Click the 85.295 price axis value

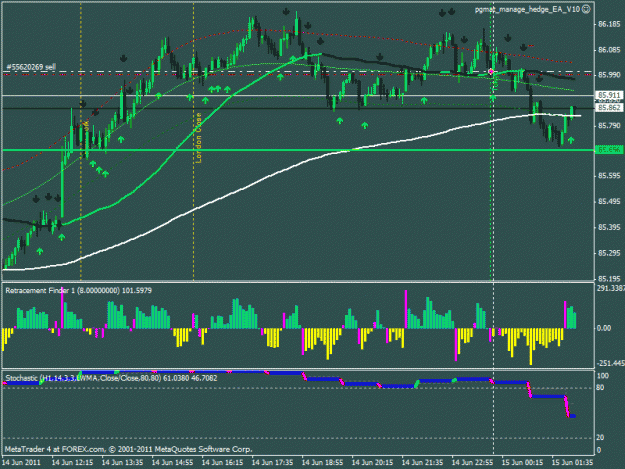pyautogui.click(x=609, y=253)
